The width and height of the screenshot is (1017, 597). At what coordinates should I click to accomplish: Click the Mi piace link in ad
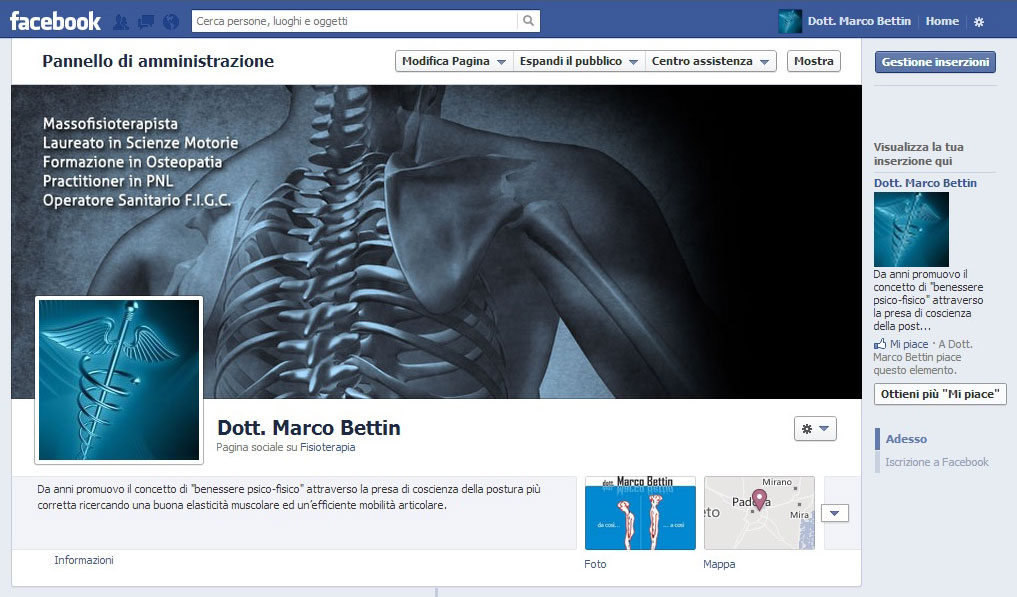tap(909, 344)
